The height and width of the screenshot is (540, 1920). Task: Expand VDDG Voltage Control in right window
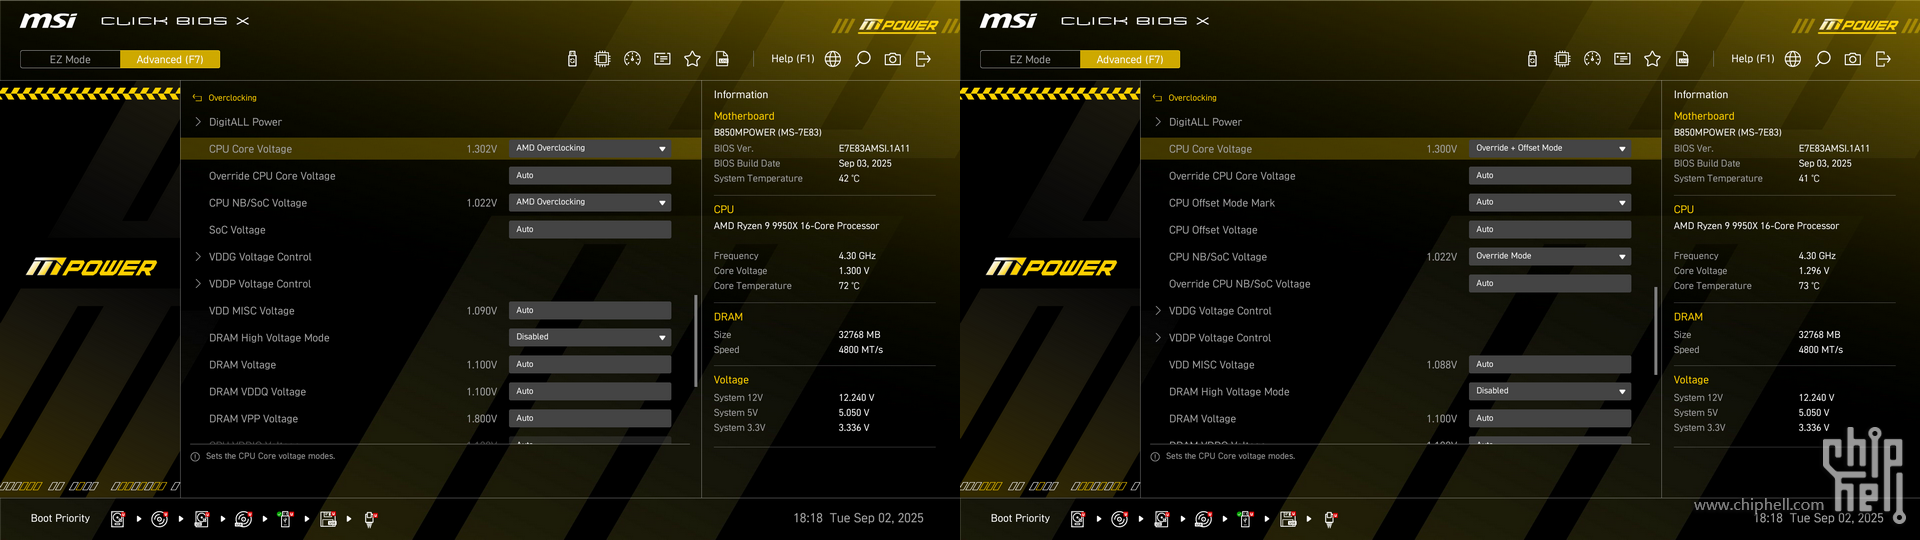pos(1215,311)
